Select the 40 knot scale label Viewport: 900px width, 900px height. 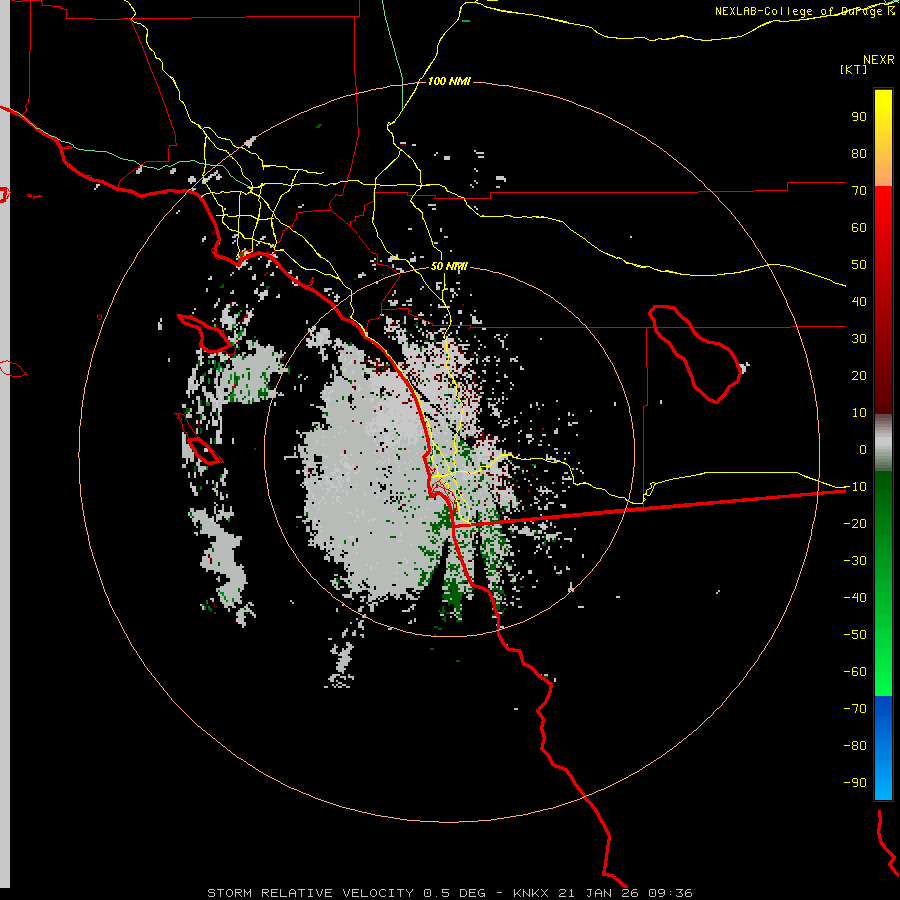tap(859, 301)
